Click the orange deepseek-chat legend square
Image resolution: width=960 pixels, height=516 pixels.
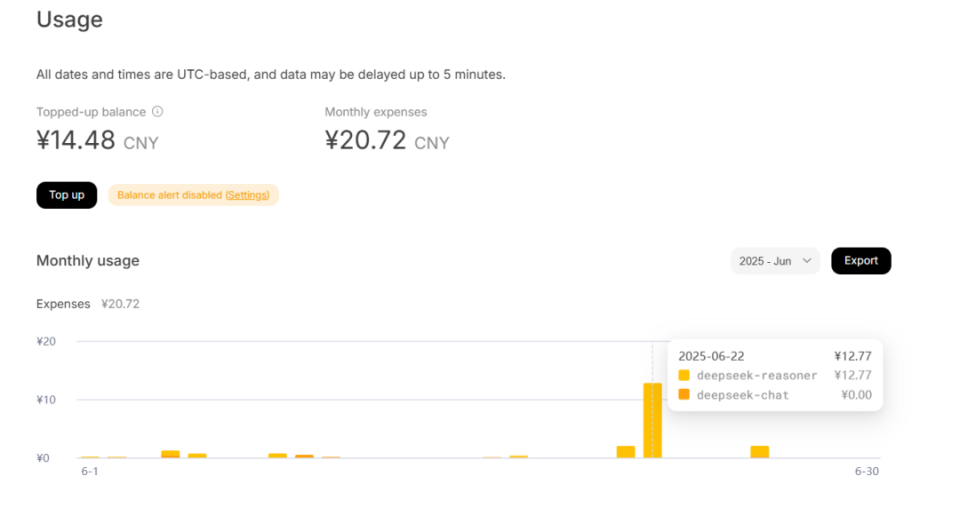(x=684, y=395)
